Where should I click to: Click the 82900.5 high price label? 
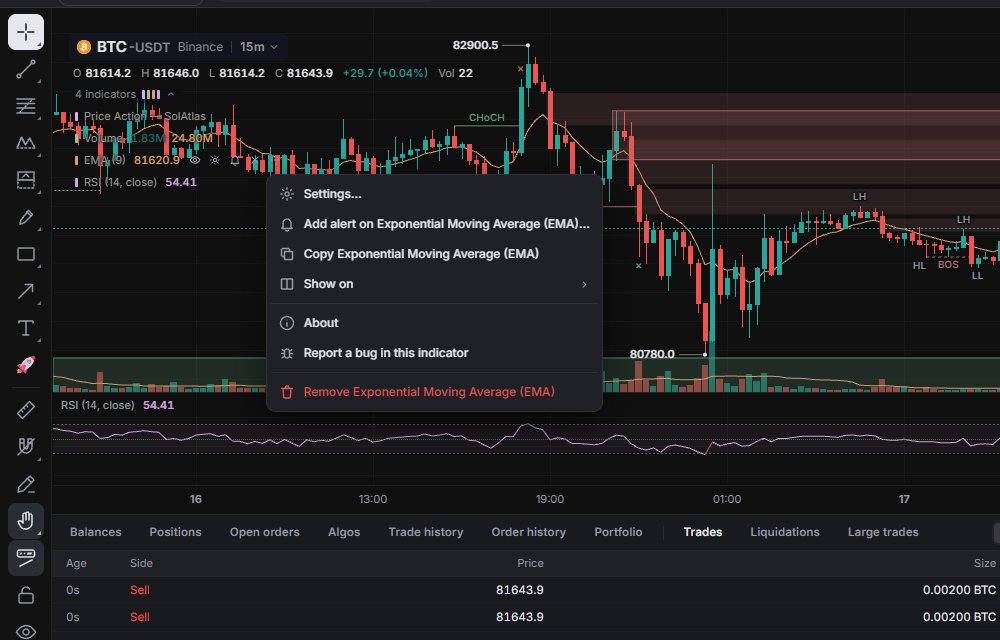tap(475, 45)
